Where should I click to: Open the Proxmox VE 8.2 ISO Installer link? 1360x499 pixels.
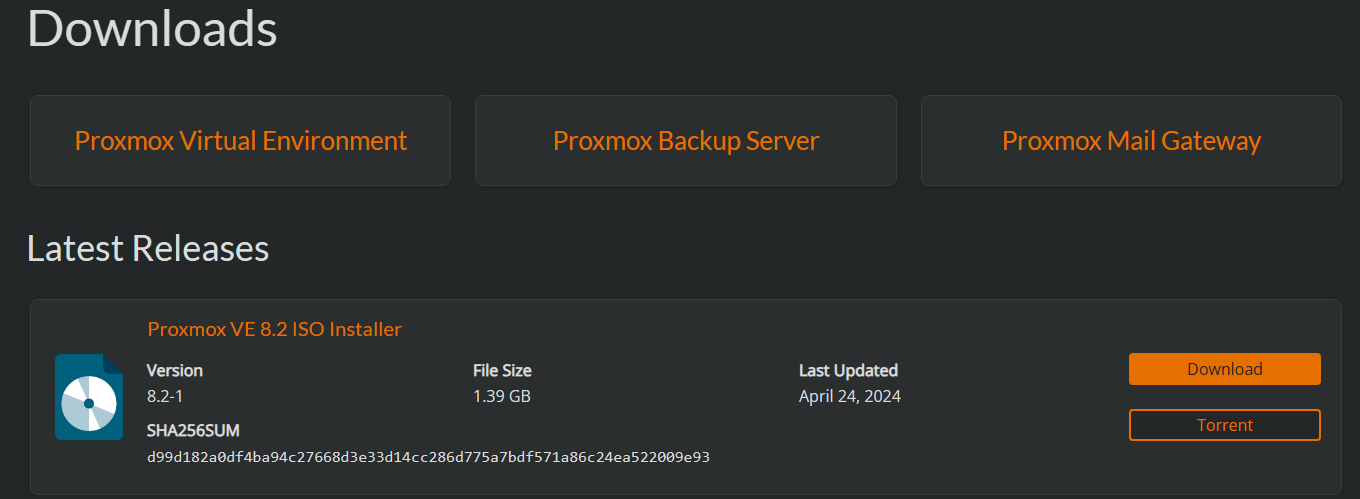point(274,329)
